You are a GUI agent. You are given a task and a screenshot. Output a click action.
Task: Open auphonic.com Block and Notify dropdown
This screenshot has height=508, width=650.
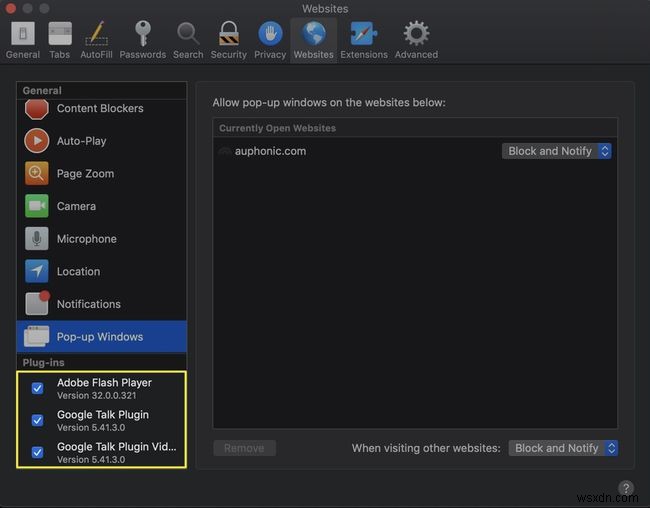(556, 151)
